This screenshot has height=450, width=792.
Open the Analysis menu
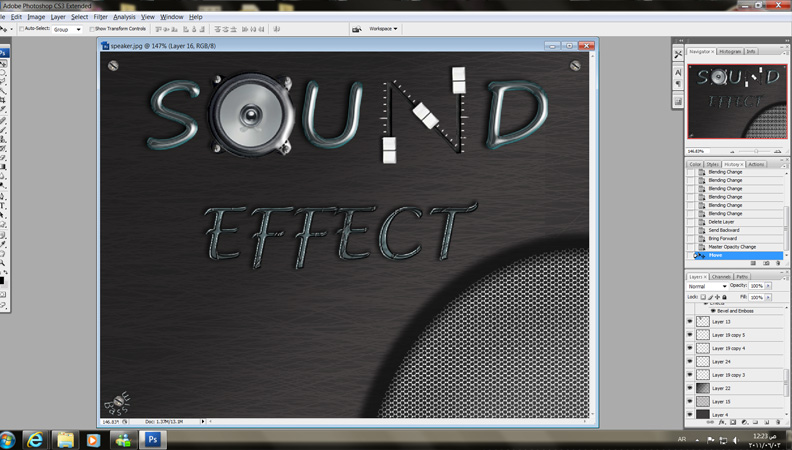coord(124,17)
